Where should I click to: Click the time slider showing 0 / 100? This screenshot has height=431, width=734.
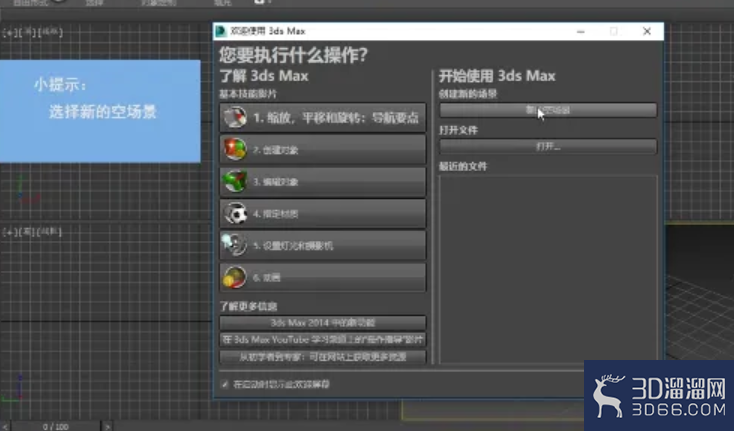56,426
